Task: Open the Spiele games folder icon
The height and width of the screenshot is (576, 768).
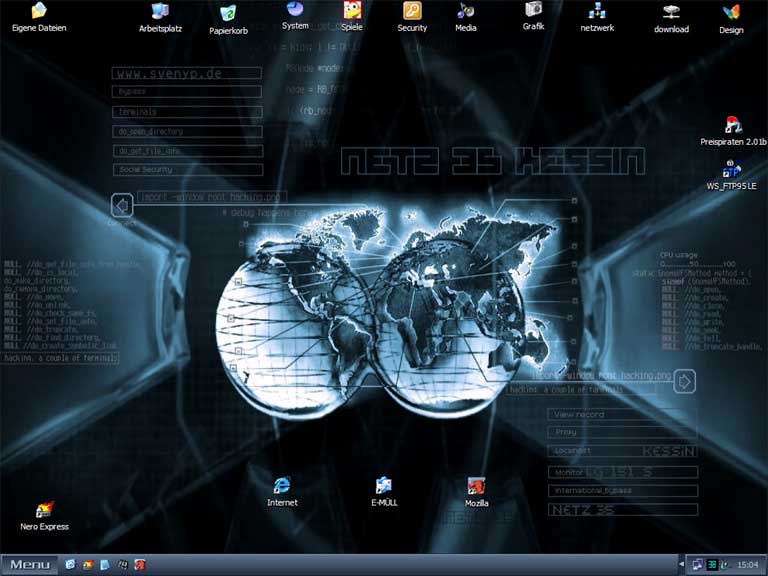Action: [x=352, y=16]
